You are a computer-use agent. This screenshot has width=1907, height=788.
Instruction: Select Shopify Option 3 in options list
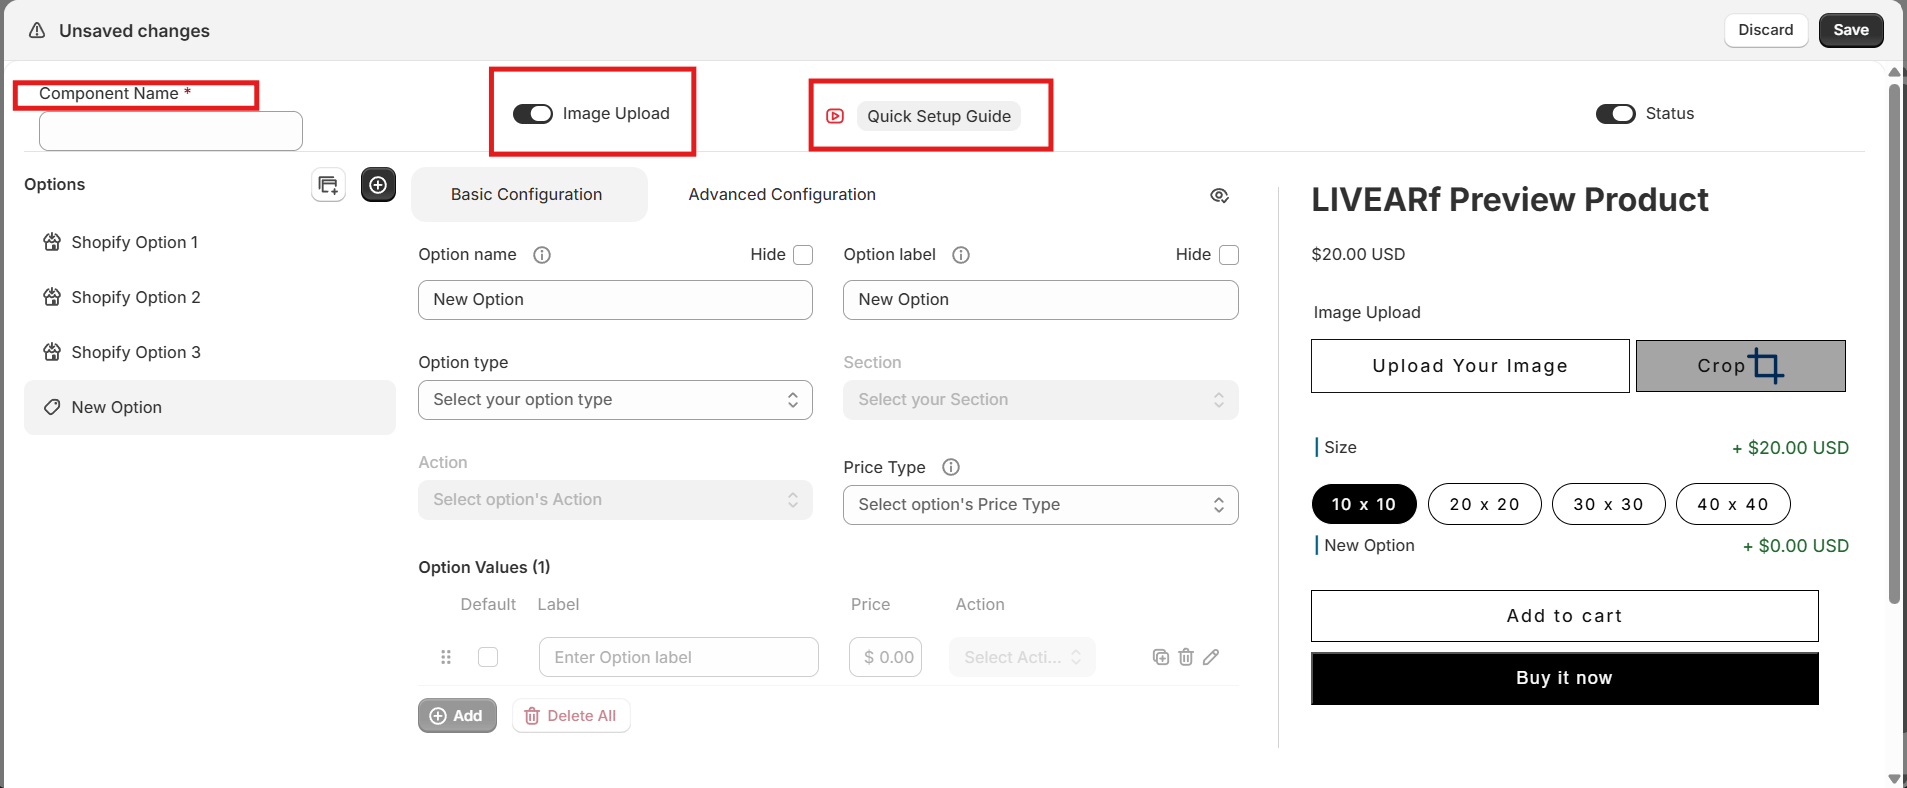pos(209,352)
